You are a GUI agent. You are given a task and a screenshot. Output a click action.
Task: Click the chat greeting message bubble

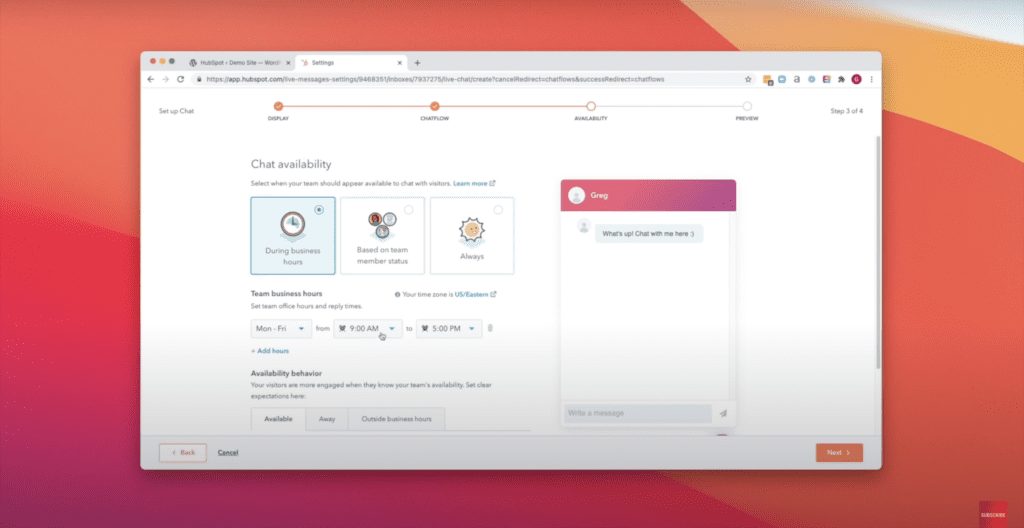(648, 233)
